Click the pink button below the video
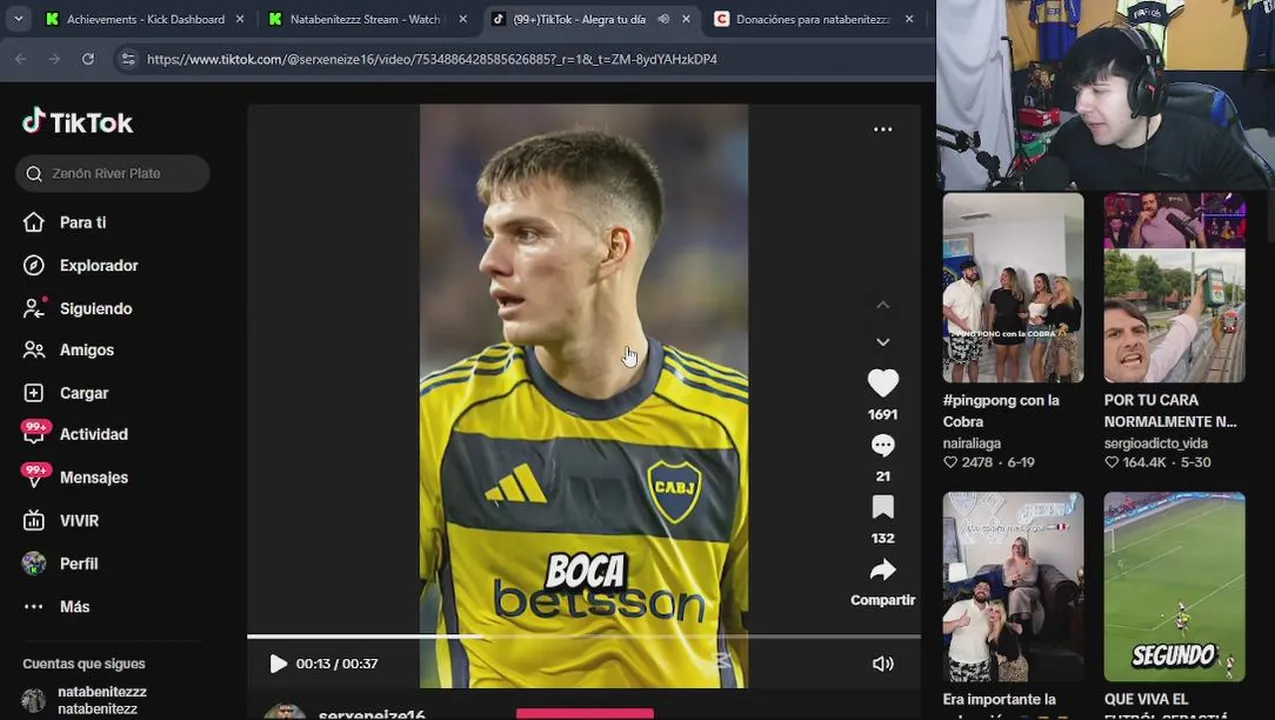Image resolution: width=1275 pixels, height=720 pixels. click(x=585, y=714)
